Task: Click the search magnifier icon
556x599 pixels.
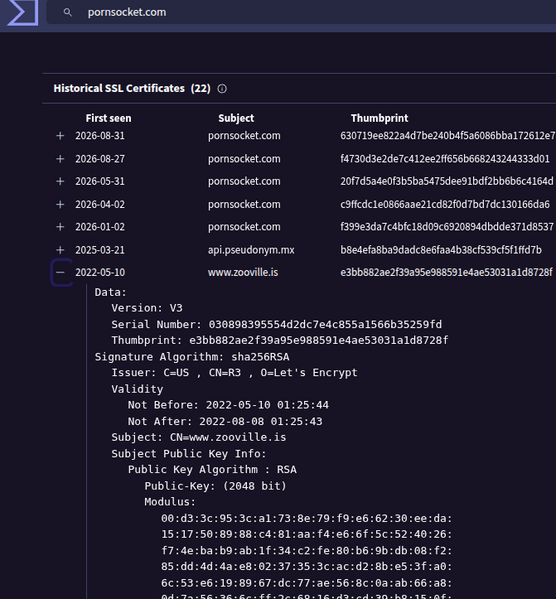Action: point(68,12)
